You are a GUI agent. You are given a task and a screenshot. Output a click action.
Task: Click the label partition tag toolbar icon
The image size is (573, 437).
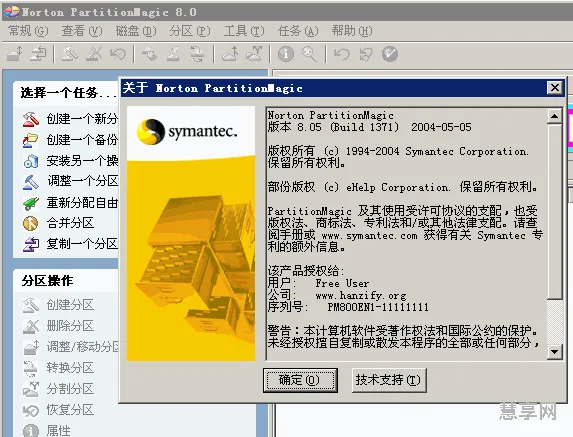pos(149,54)
